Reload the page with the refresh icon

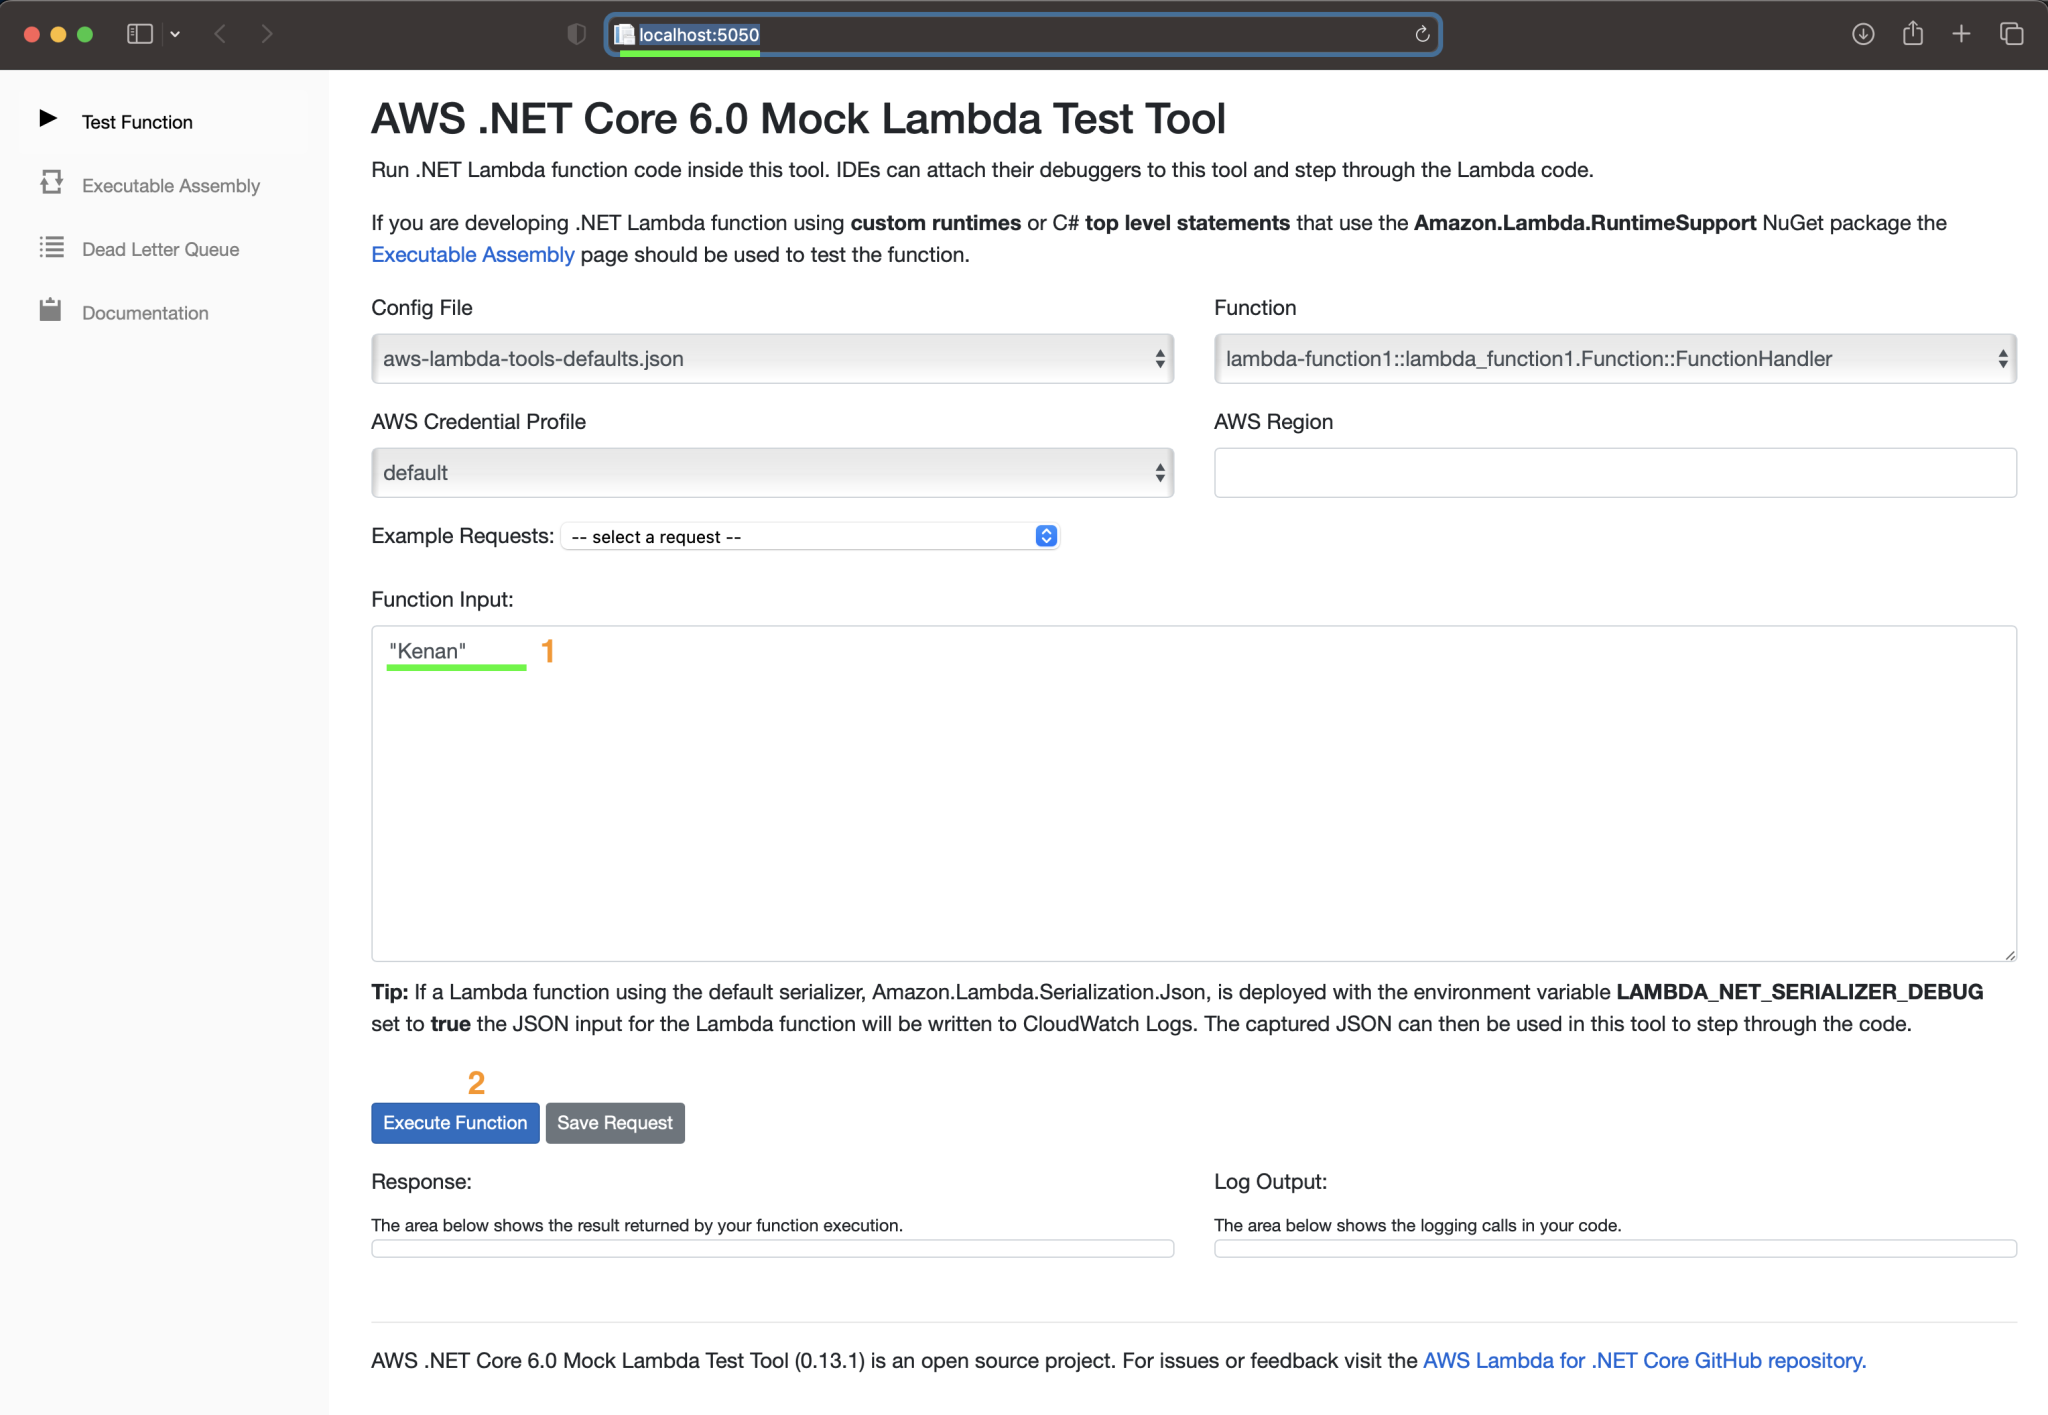pyautogui.click(x=1422, y=34)
